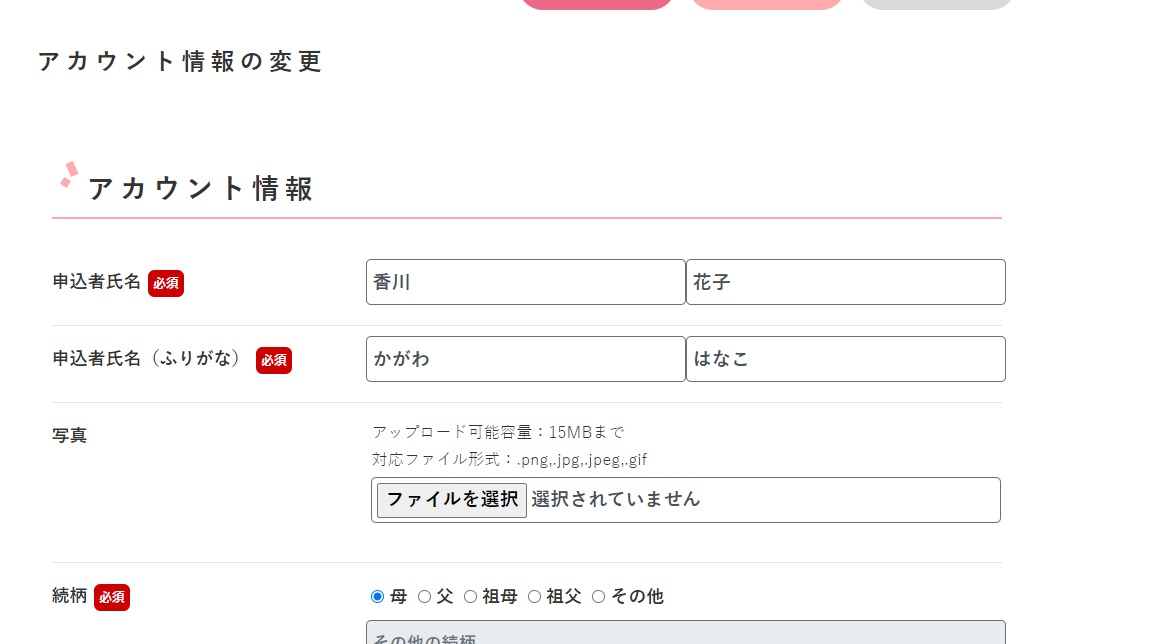Screen dimensions: 1155x644
Task: Focus the furigana field containing かがわ
Action: click(x=525, y=359)
